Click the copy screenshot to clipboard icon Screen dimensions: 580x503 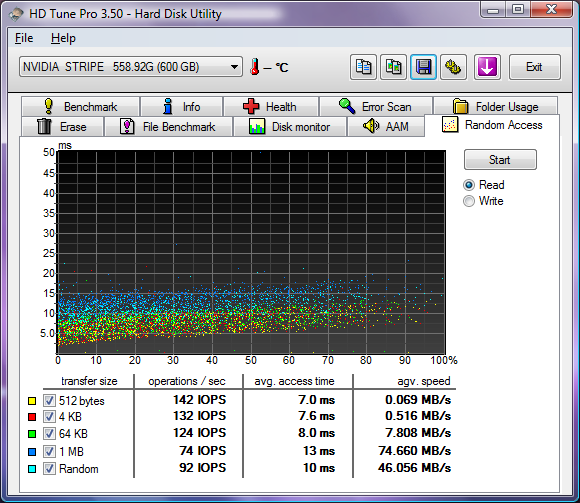click(393, 67)
